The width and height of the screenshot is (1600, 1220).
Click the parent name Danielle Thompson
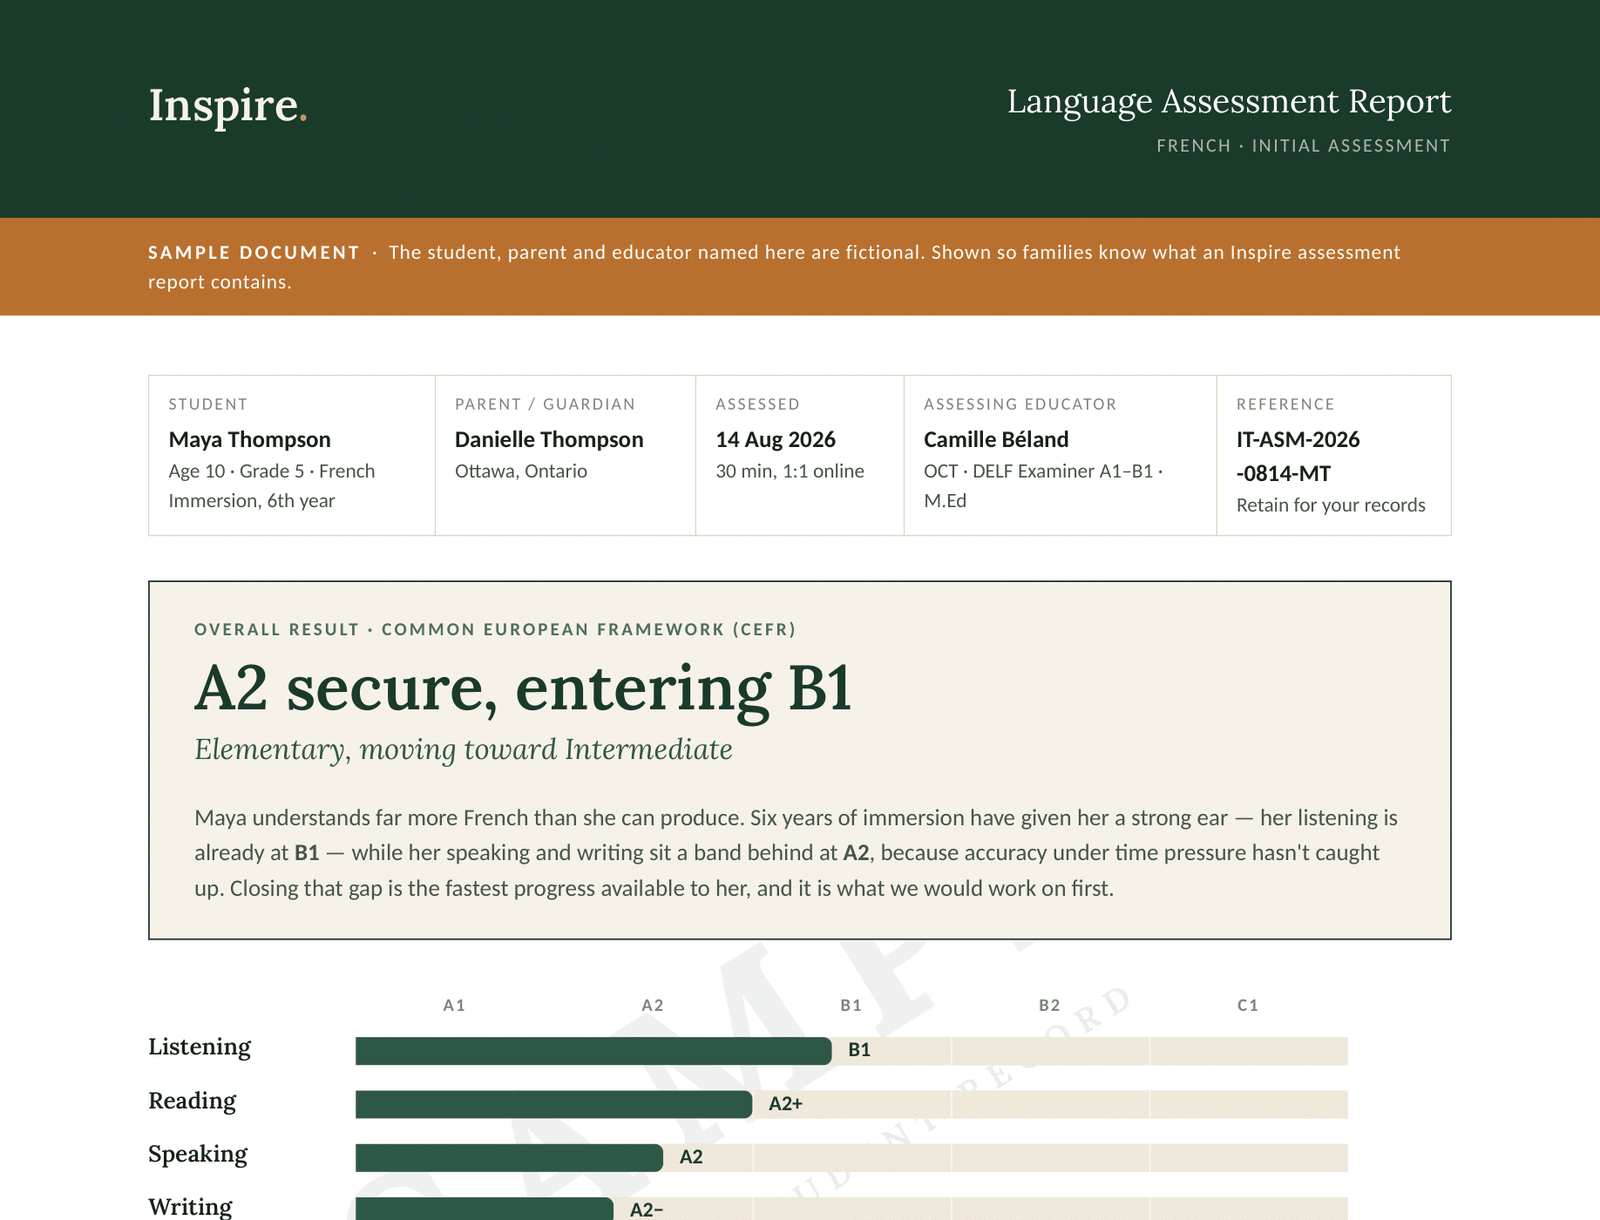(549, 440)
